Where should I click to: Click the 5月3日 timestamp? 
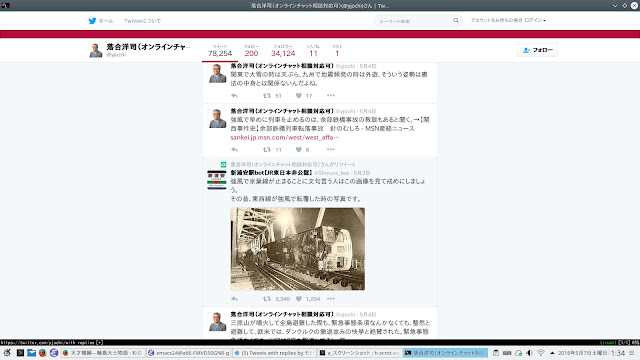[x=362, y=173]
